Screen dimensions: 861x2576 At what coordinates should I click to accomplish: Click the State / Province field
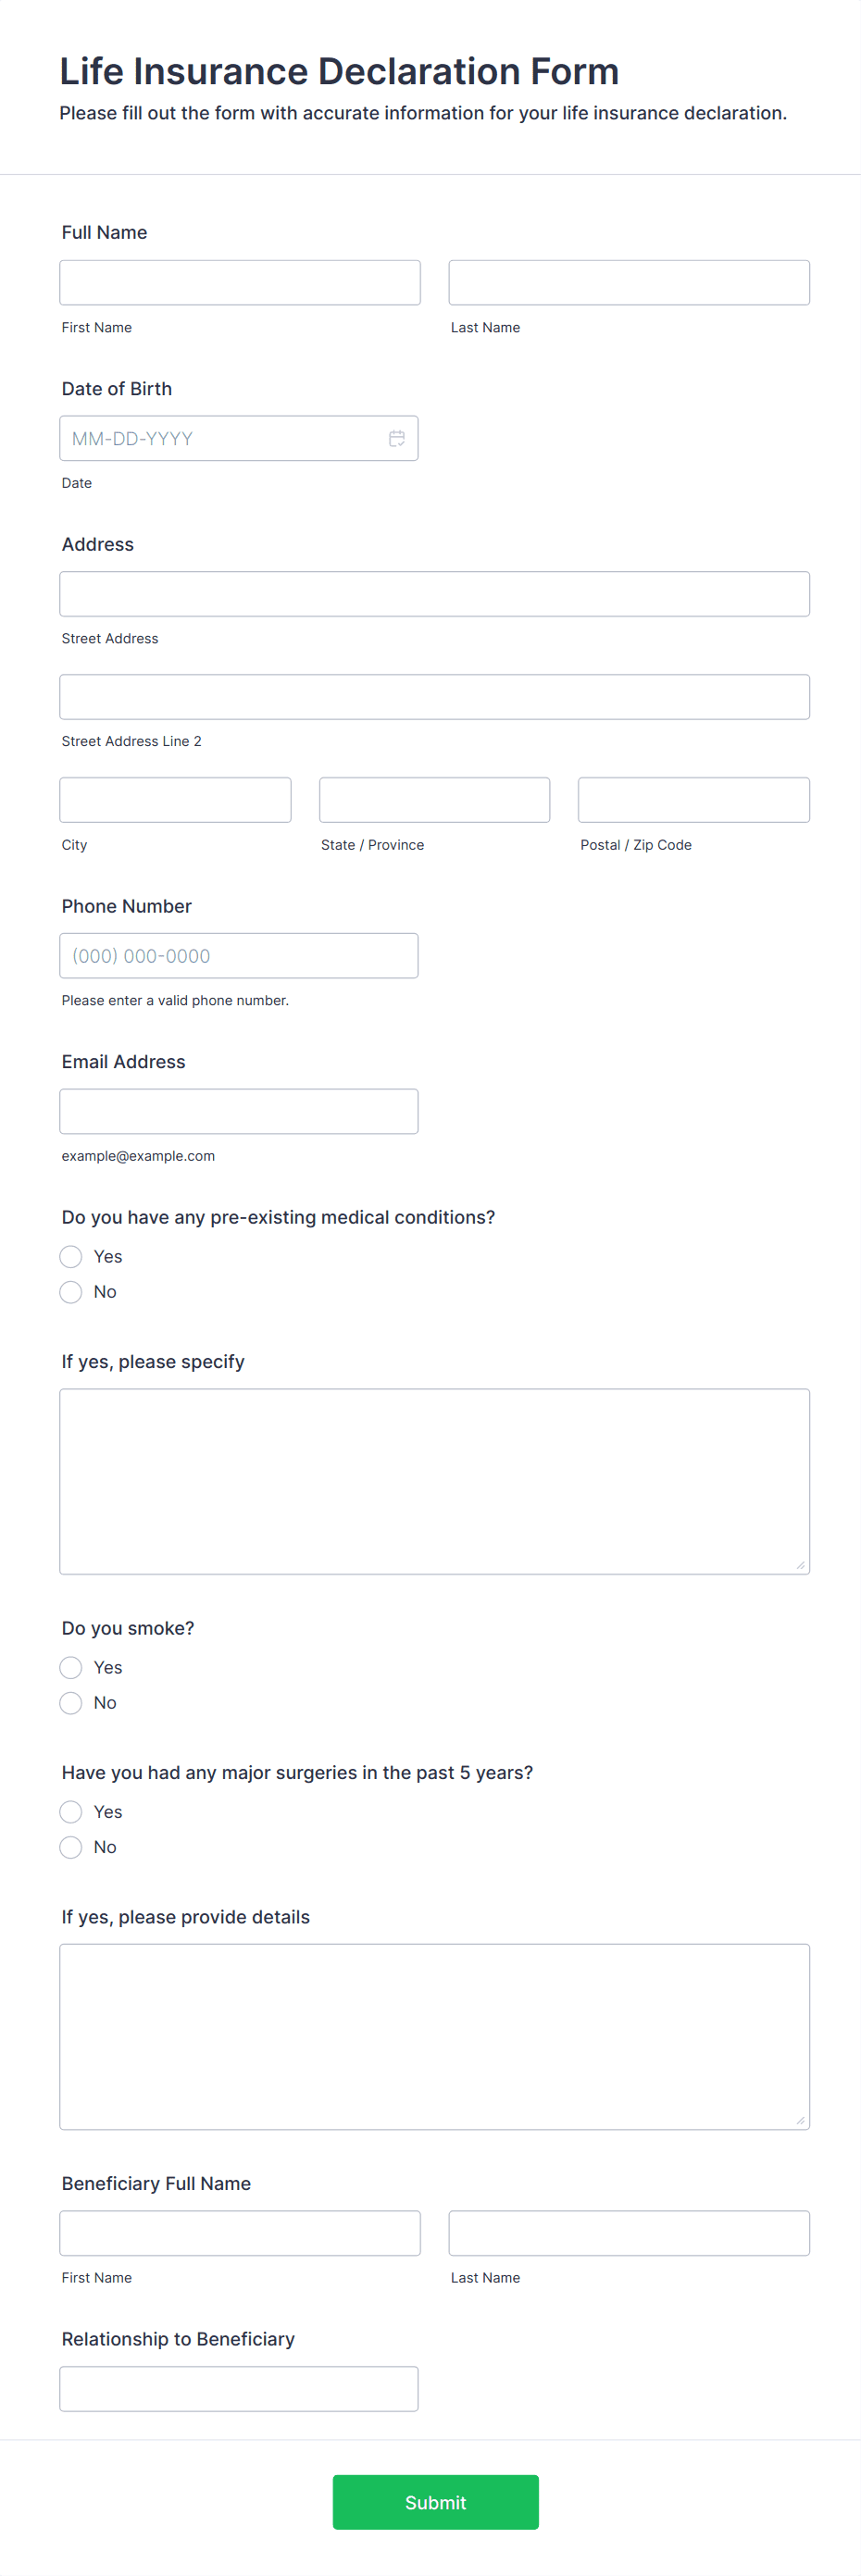pyautogui.click(x=434, y=799)
